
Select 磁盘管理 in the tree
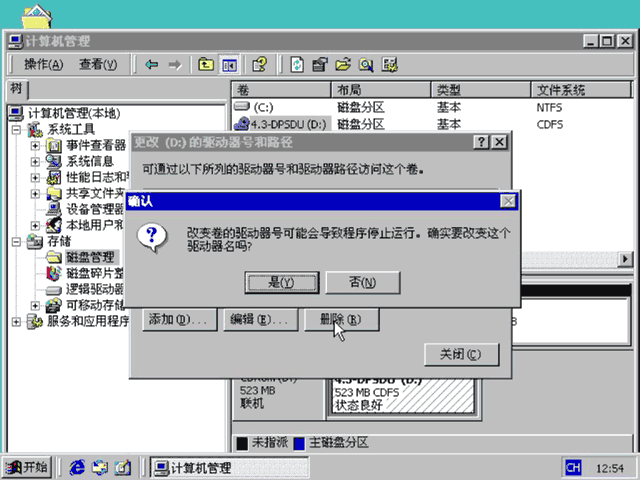pyautogui.click(x=90, y=257)
